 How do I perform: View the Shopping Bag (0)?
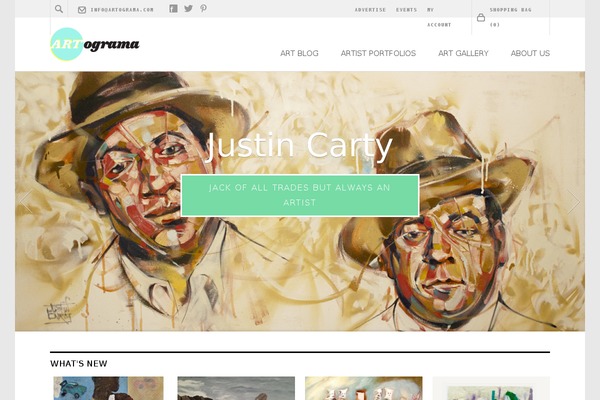pyautogui.click(x=510, y=17)
